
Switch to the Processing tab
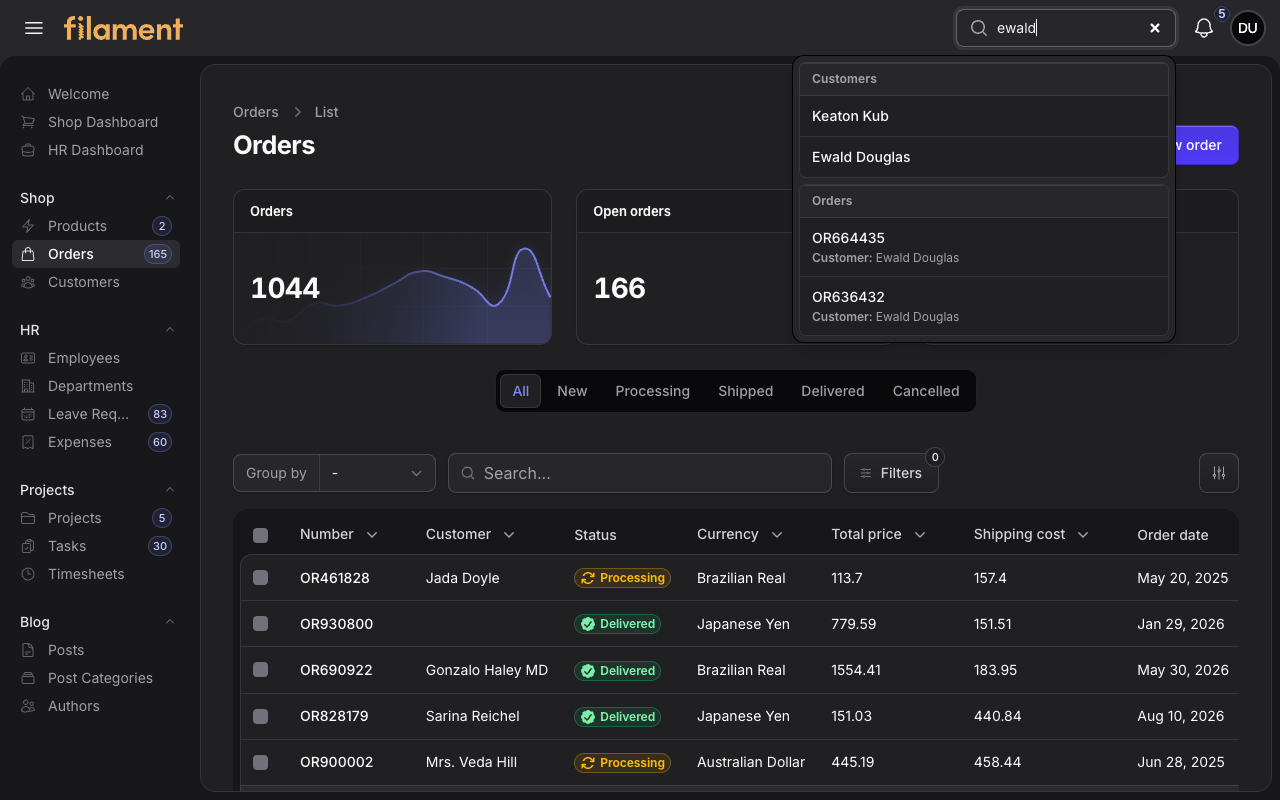click(653, 391)
